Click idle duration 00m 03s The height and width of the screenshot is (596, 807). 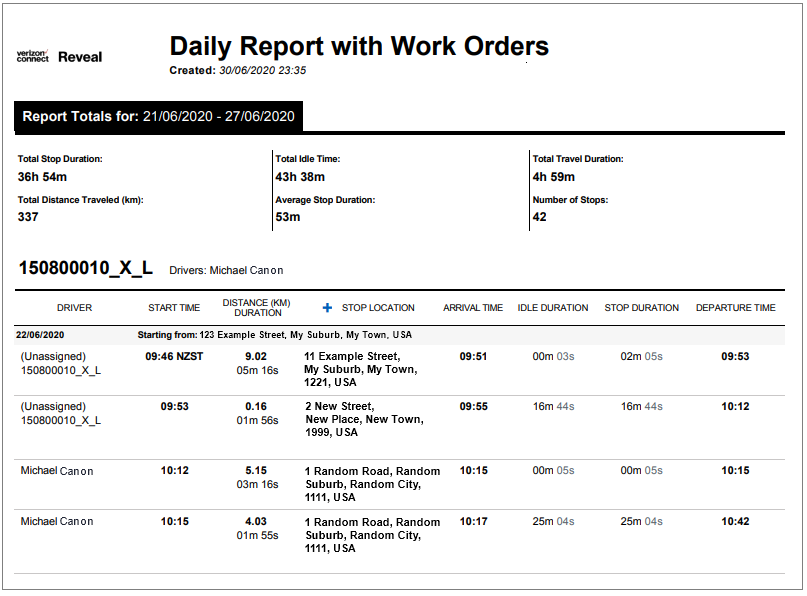pyautogui.click(x=553, y=357)
